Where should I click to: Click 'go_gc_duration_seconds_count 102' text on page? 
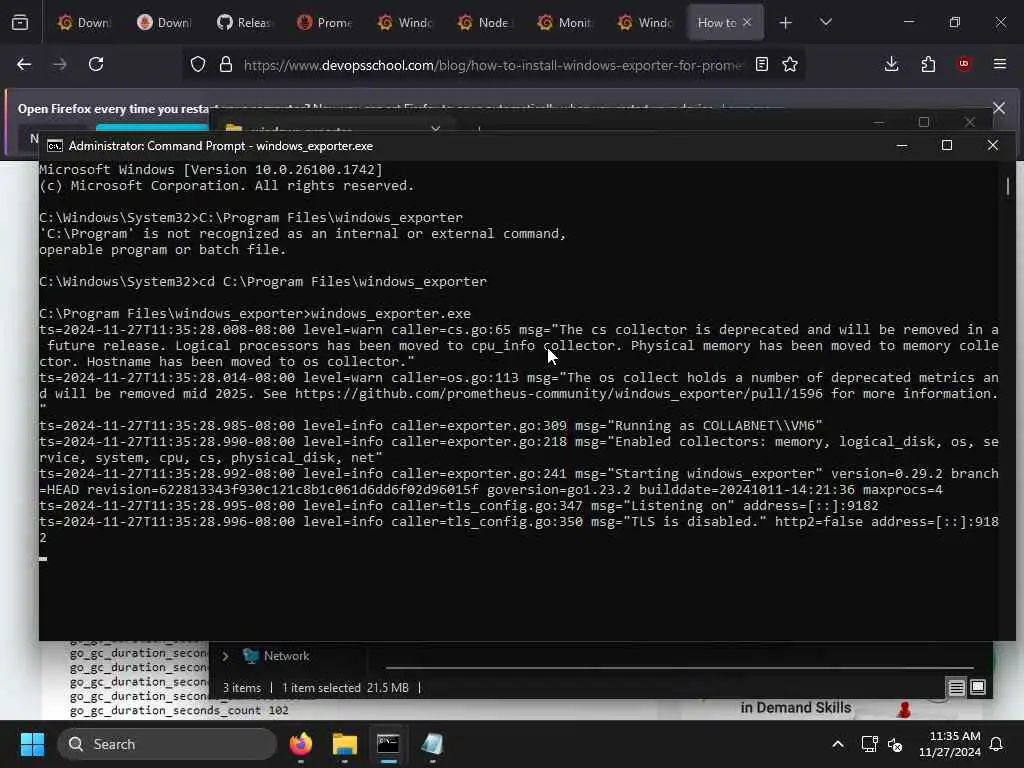(x=179, y=710)
